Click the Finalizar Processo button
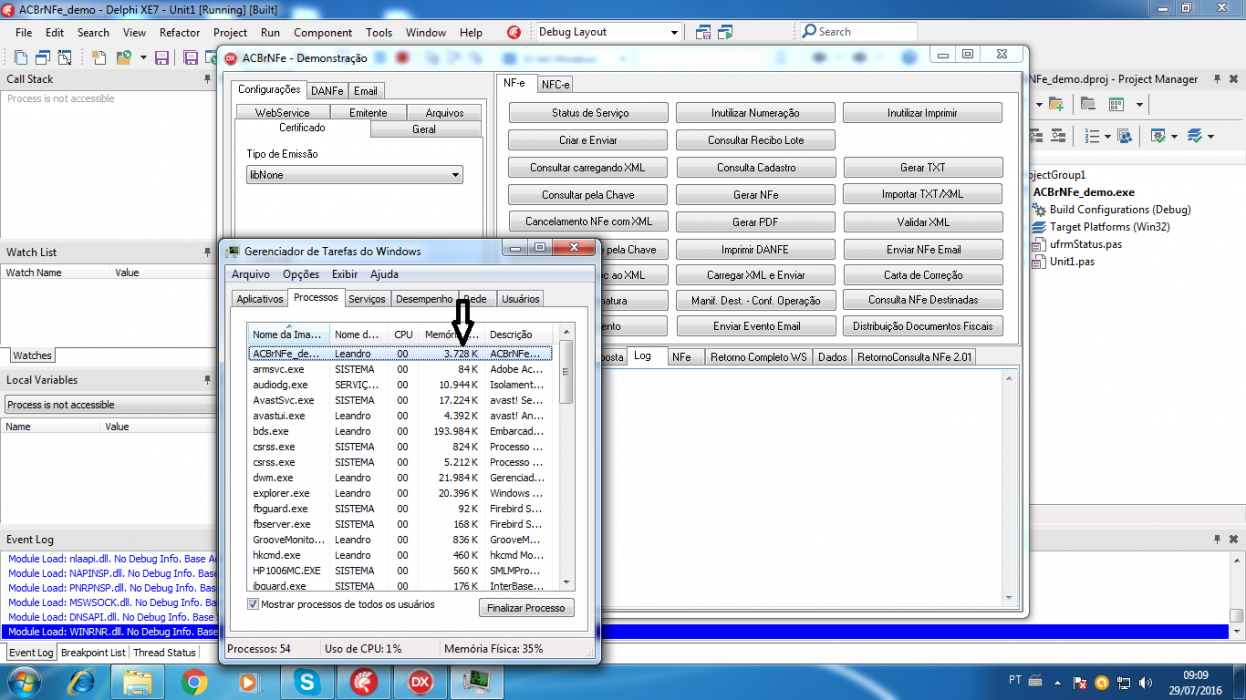Viewport: 1246px width, 700px height. click(x=527, y=608)
